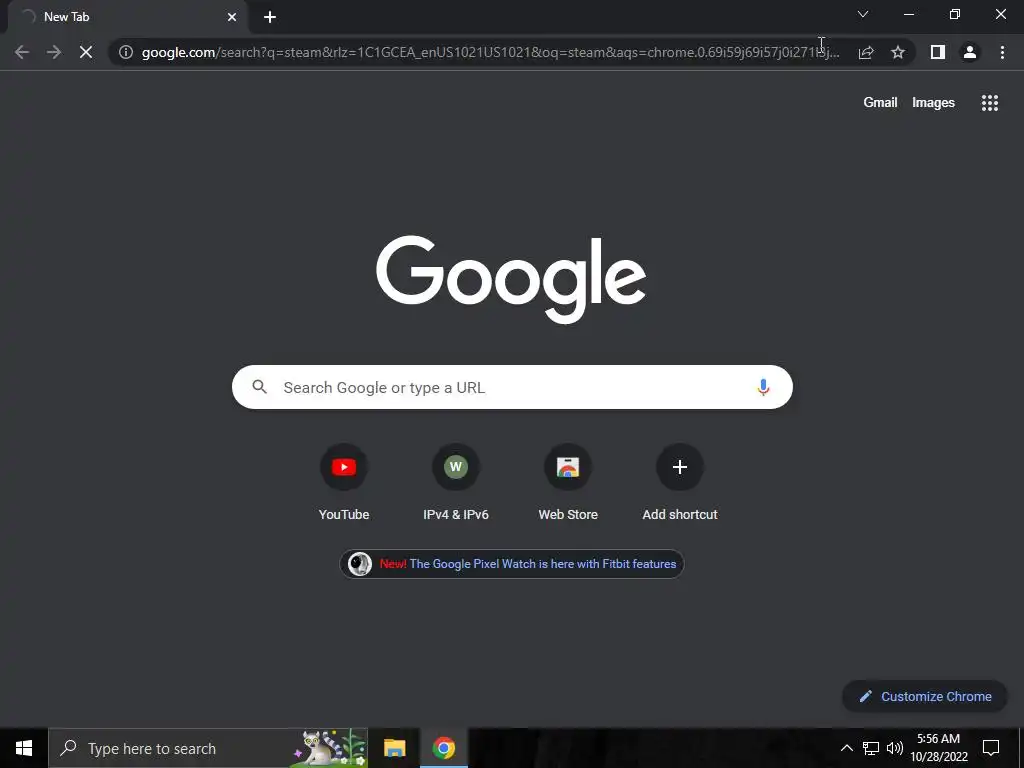The width and height of the screenshot is (1024, 768).
Task: Click the address bar URL
Action: [490, 52]
